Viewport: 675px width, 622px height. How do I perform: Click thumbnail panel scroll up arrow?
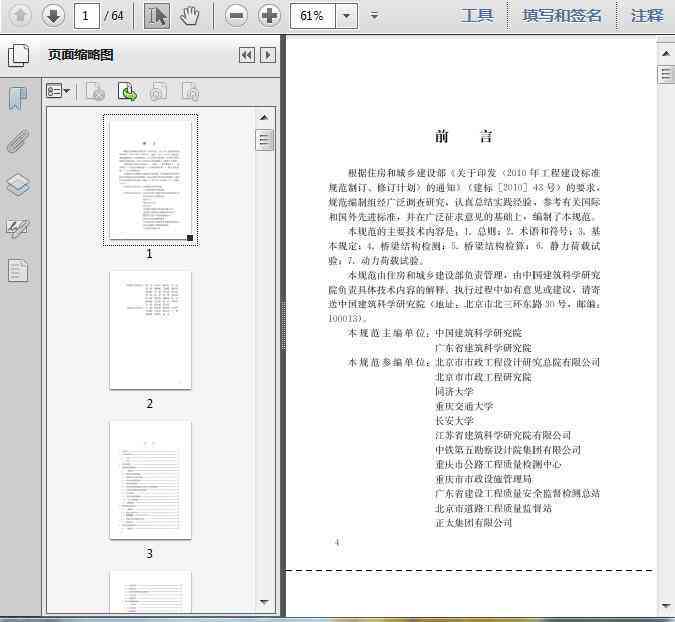(264, 117)
